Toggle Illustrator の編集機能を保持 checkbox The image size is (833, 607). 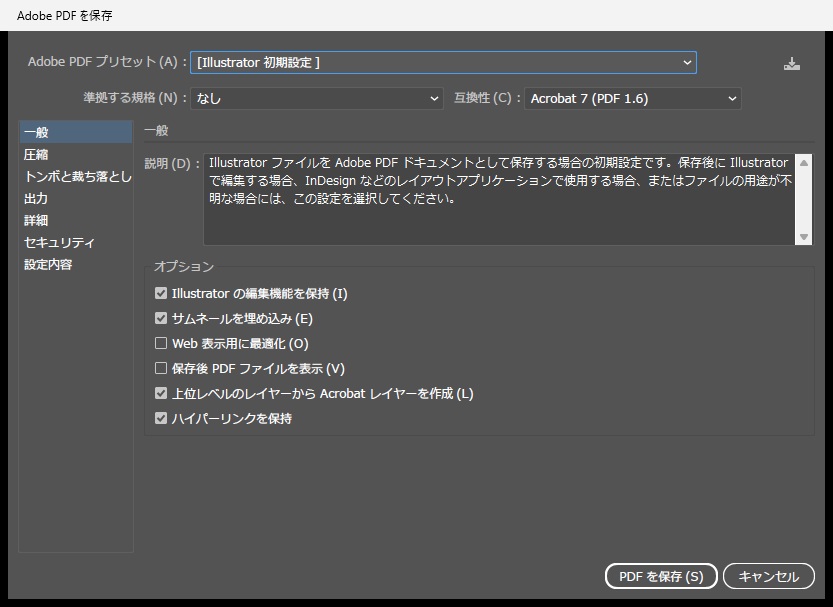[x=160, y=293]
